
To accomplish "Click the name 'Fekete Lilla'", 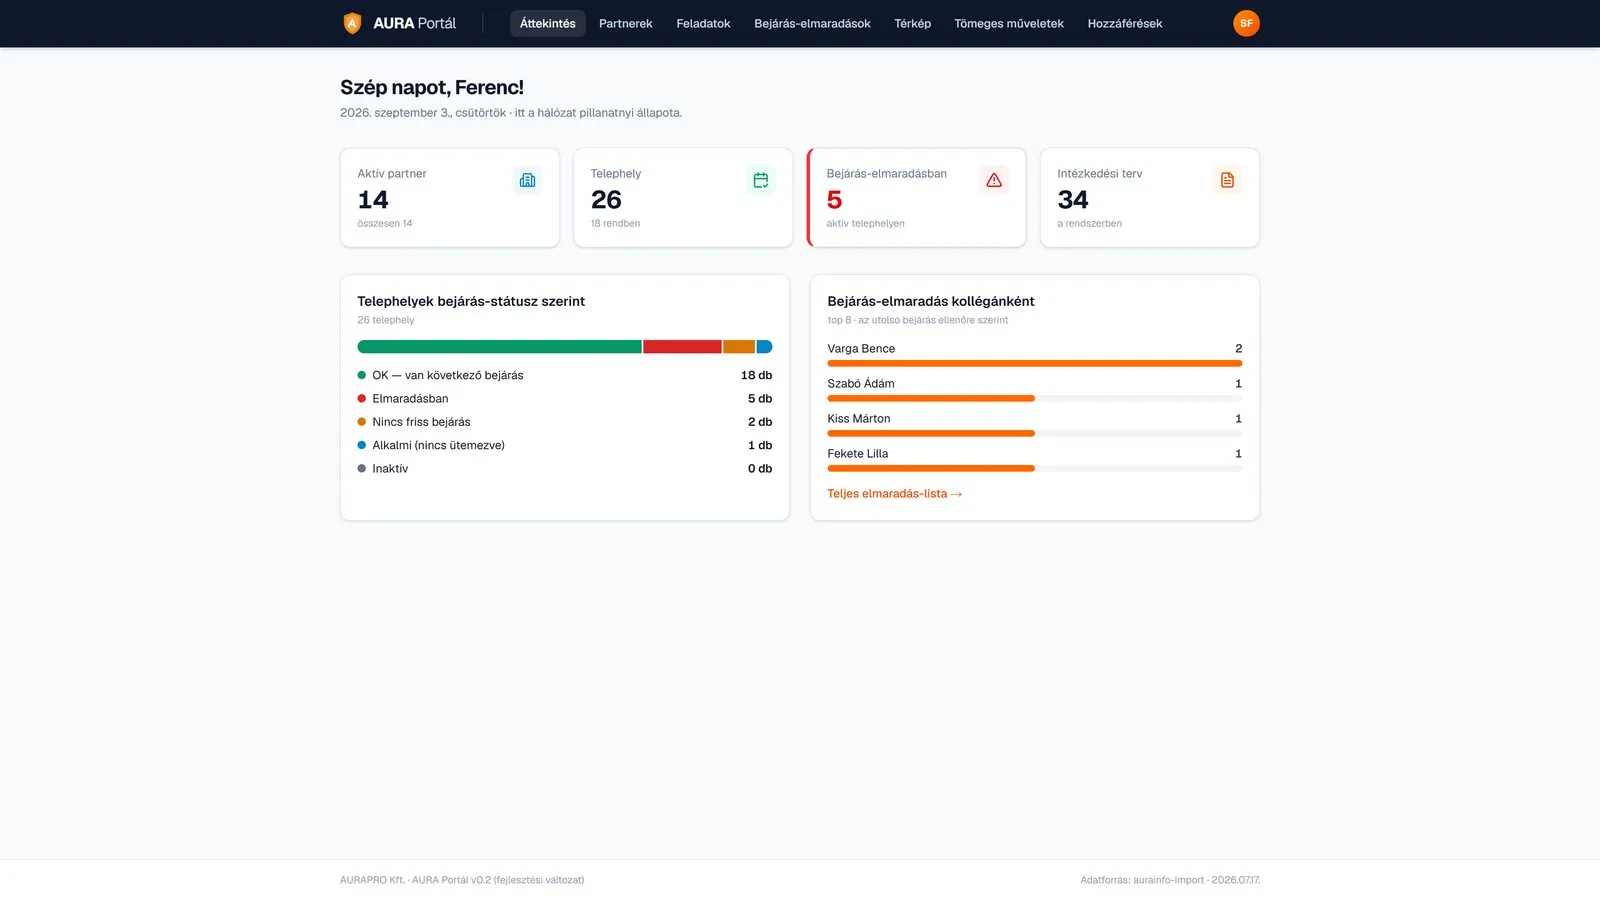I will 858,454.
